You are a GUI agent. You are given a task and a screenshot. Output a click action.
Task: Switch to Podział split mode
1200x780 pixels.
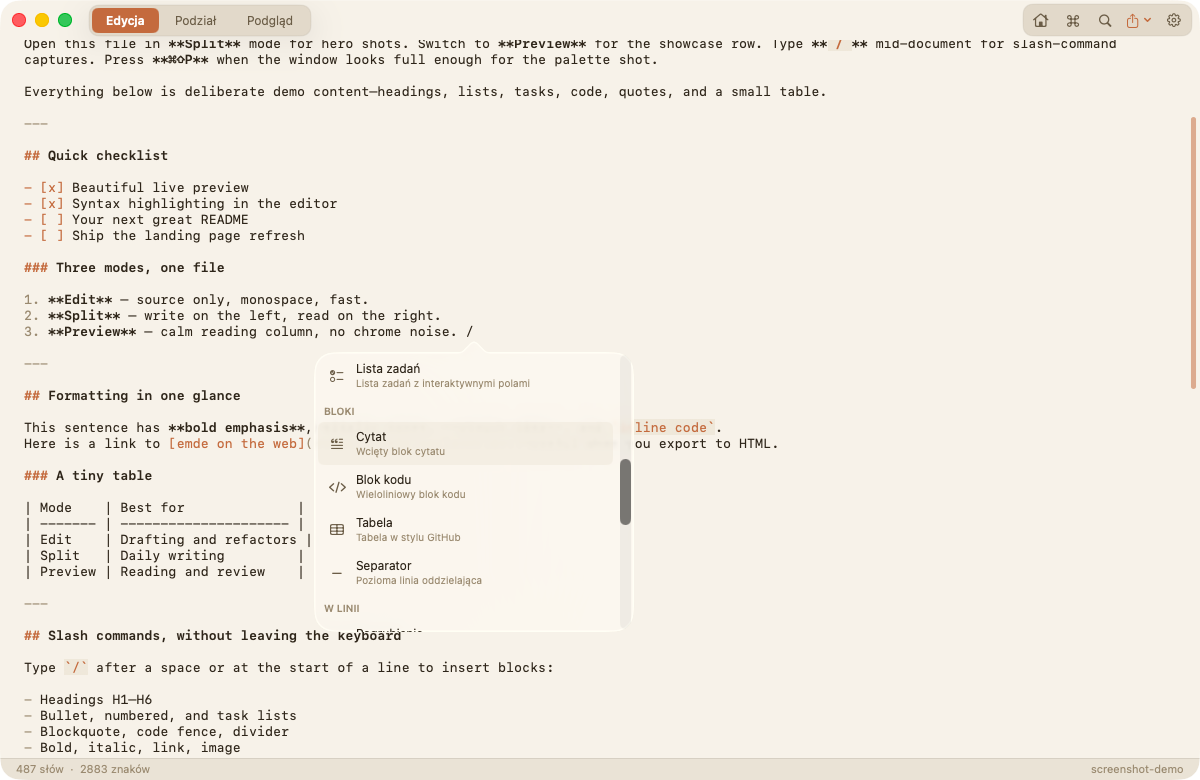click(196, 20)
